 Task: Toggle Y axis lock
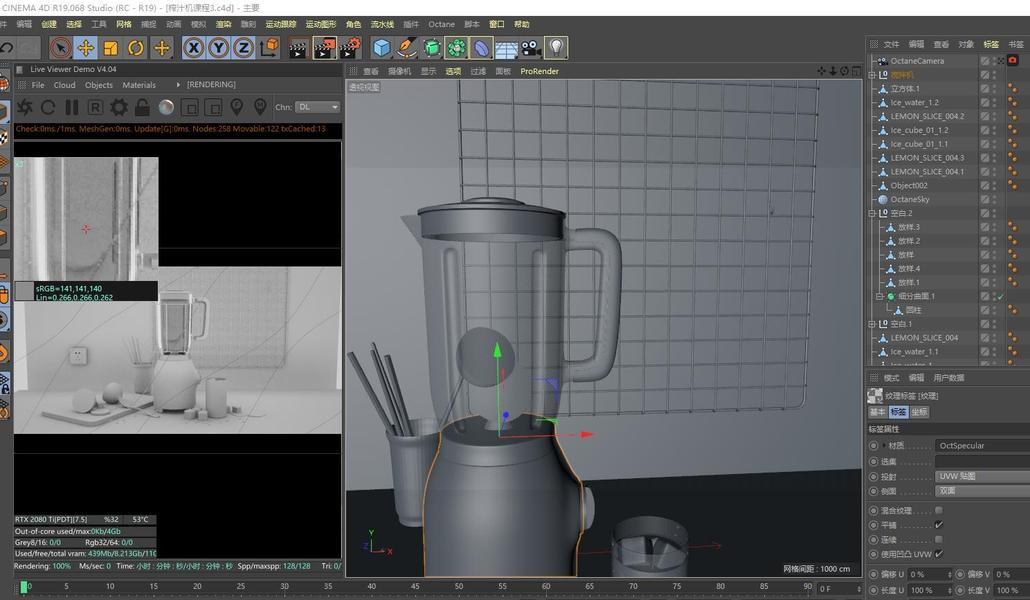click(219, 48)
